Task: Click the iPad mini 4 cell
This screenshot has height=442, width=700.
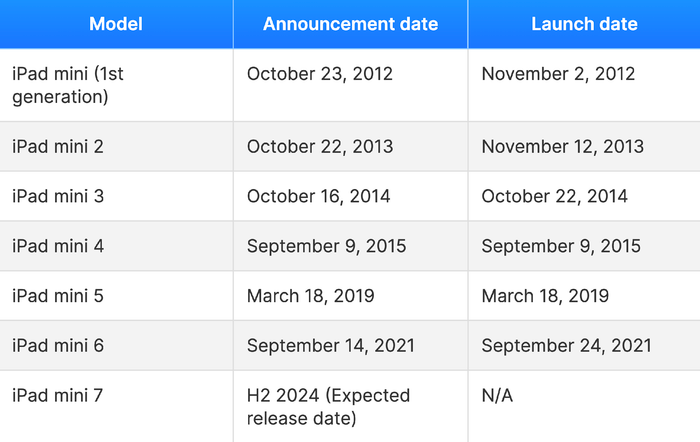Action: coord(58,246)
